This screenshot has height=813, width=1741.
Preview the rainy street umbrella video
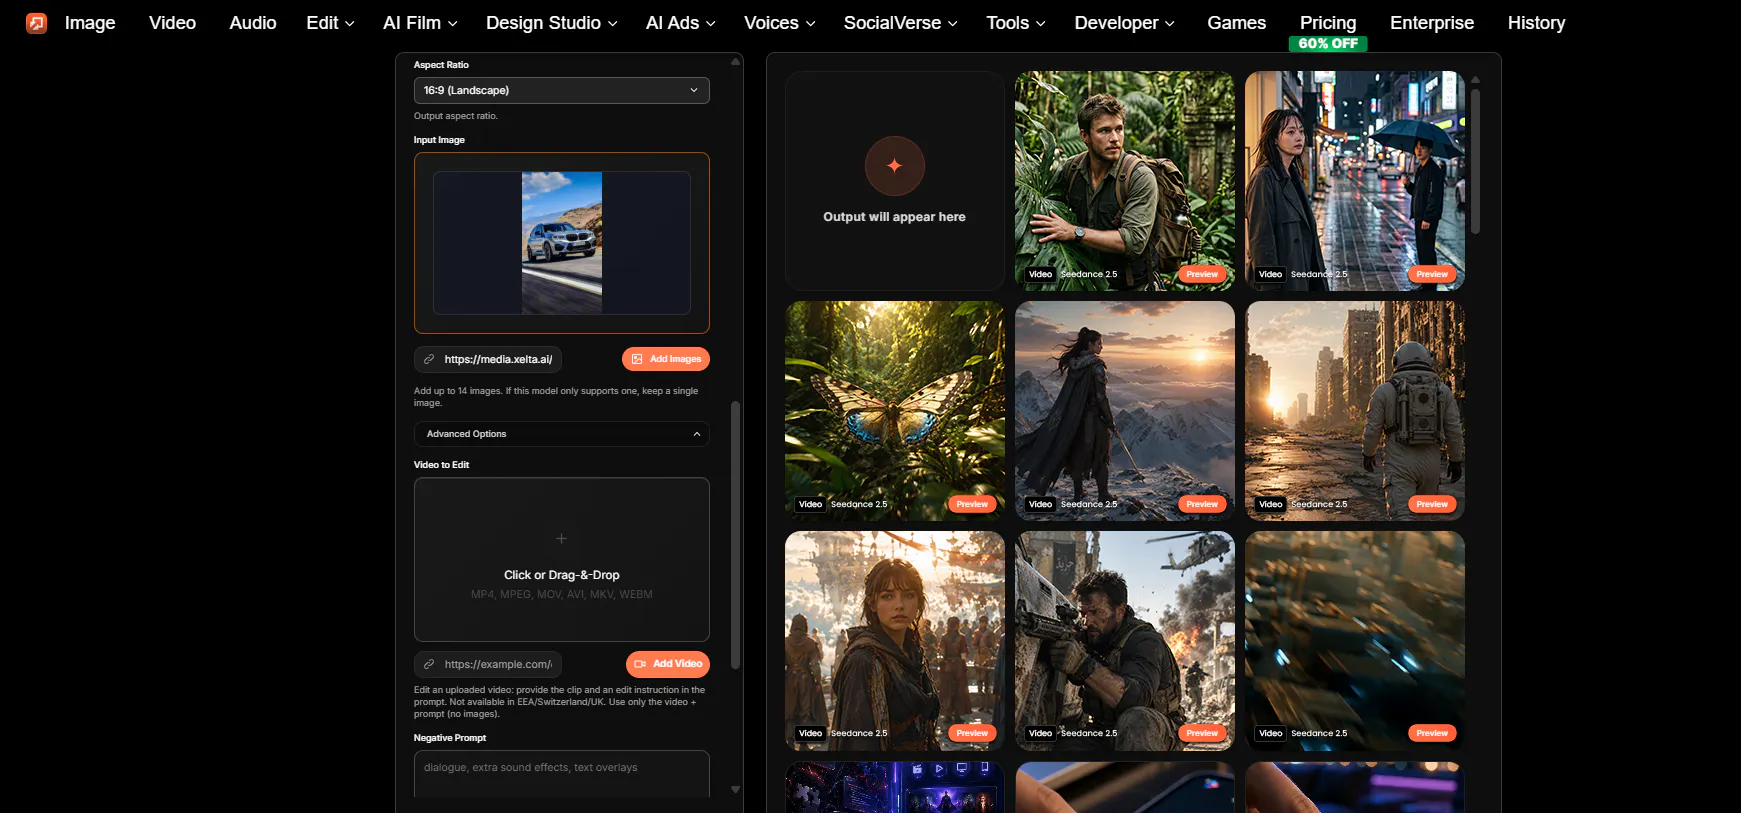point(1432,274)
